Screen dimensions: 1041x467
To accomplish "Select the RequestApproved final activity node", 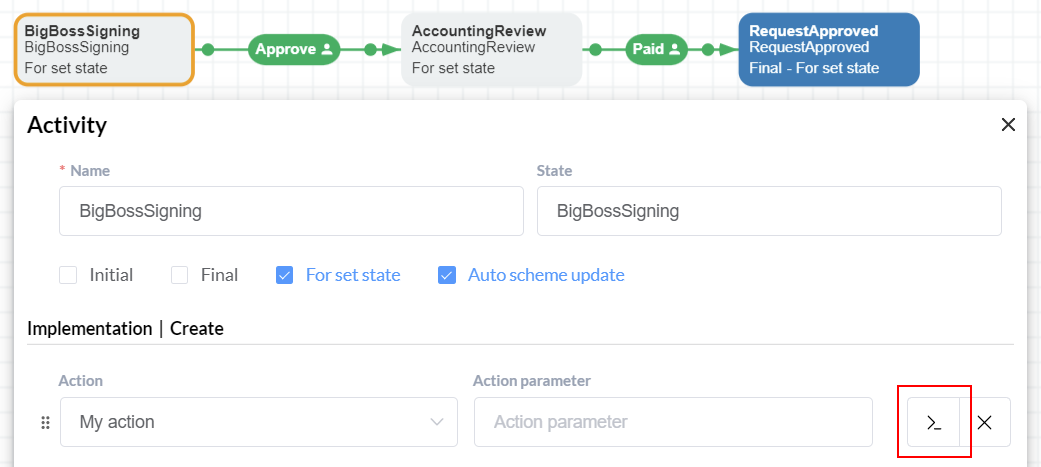I will (829, 49).
